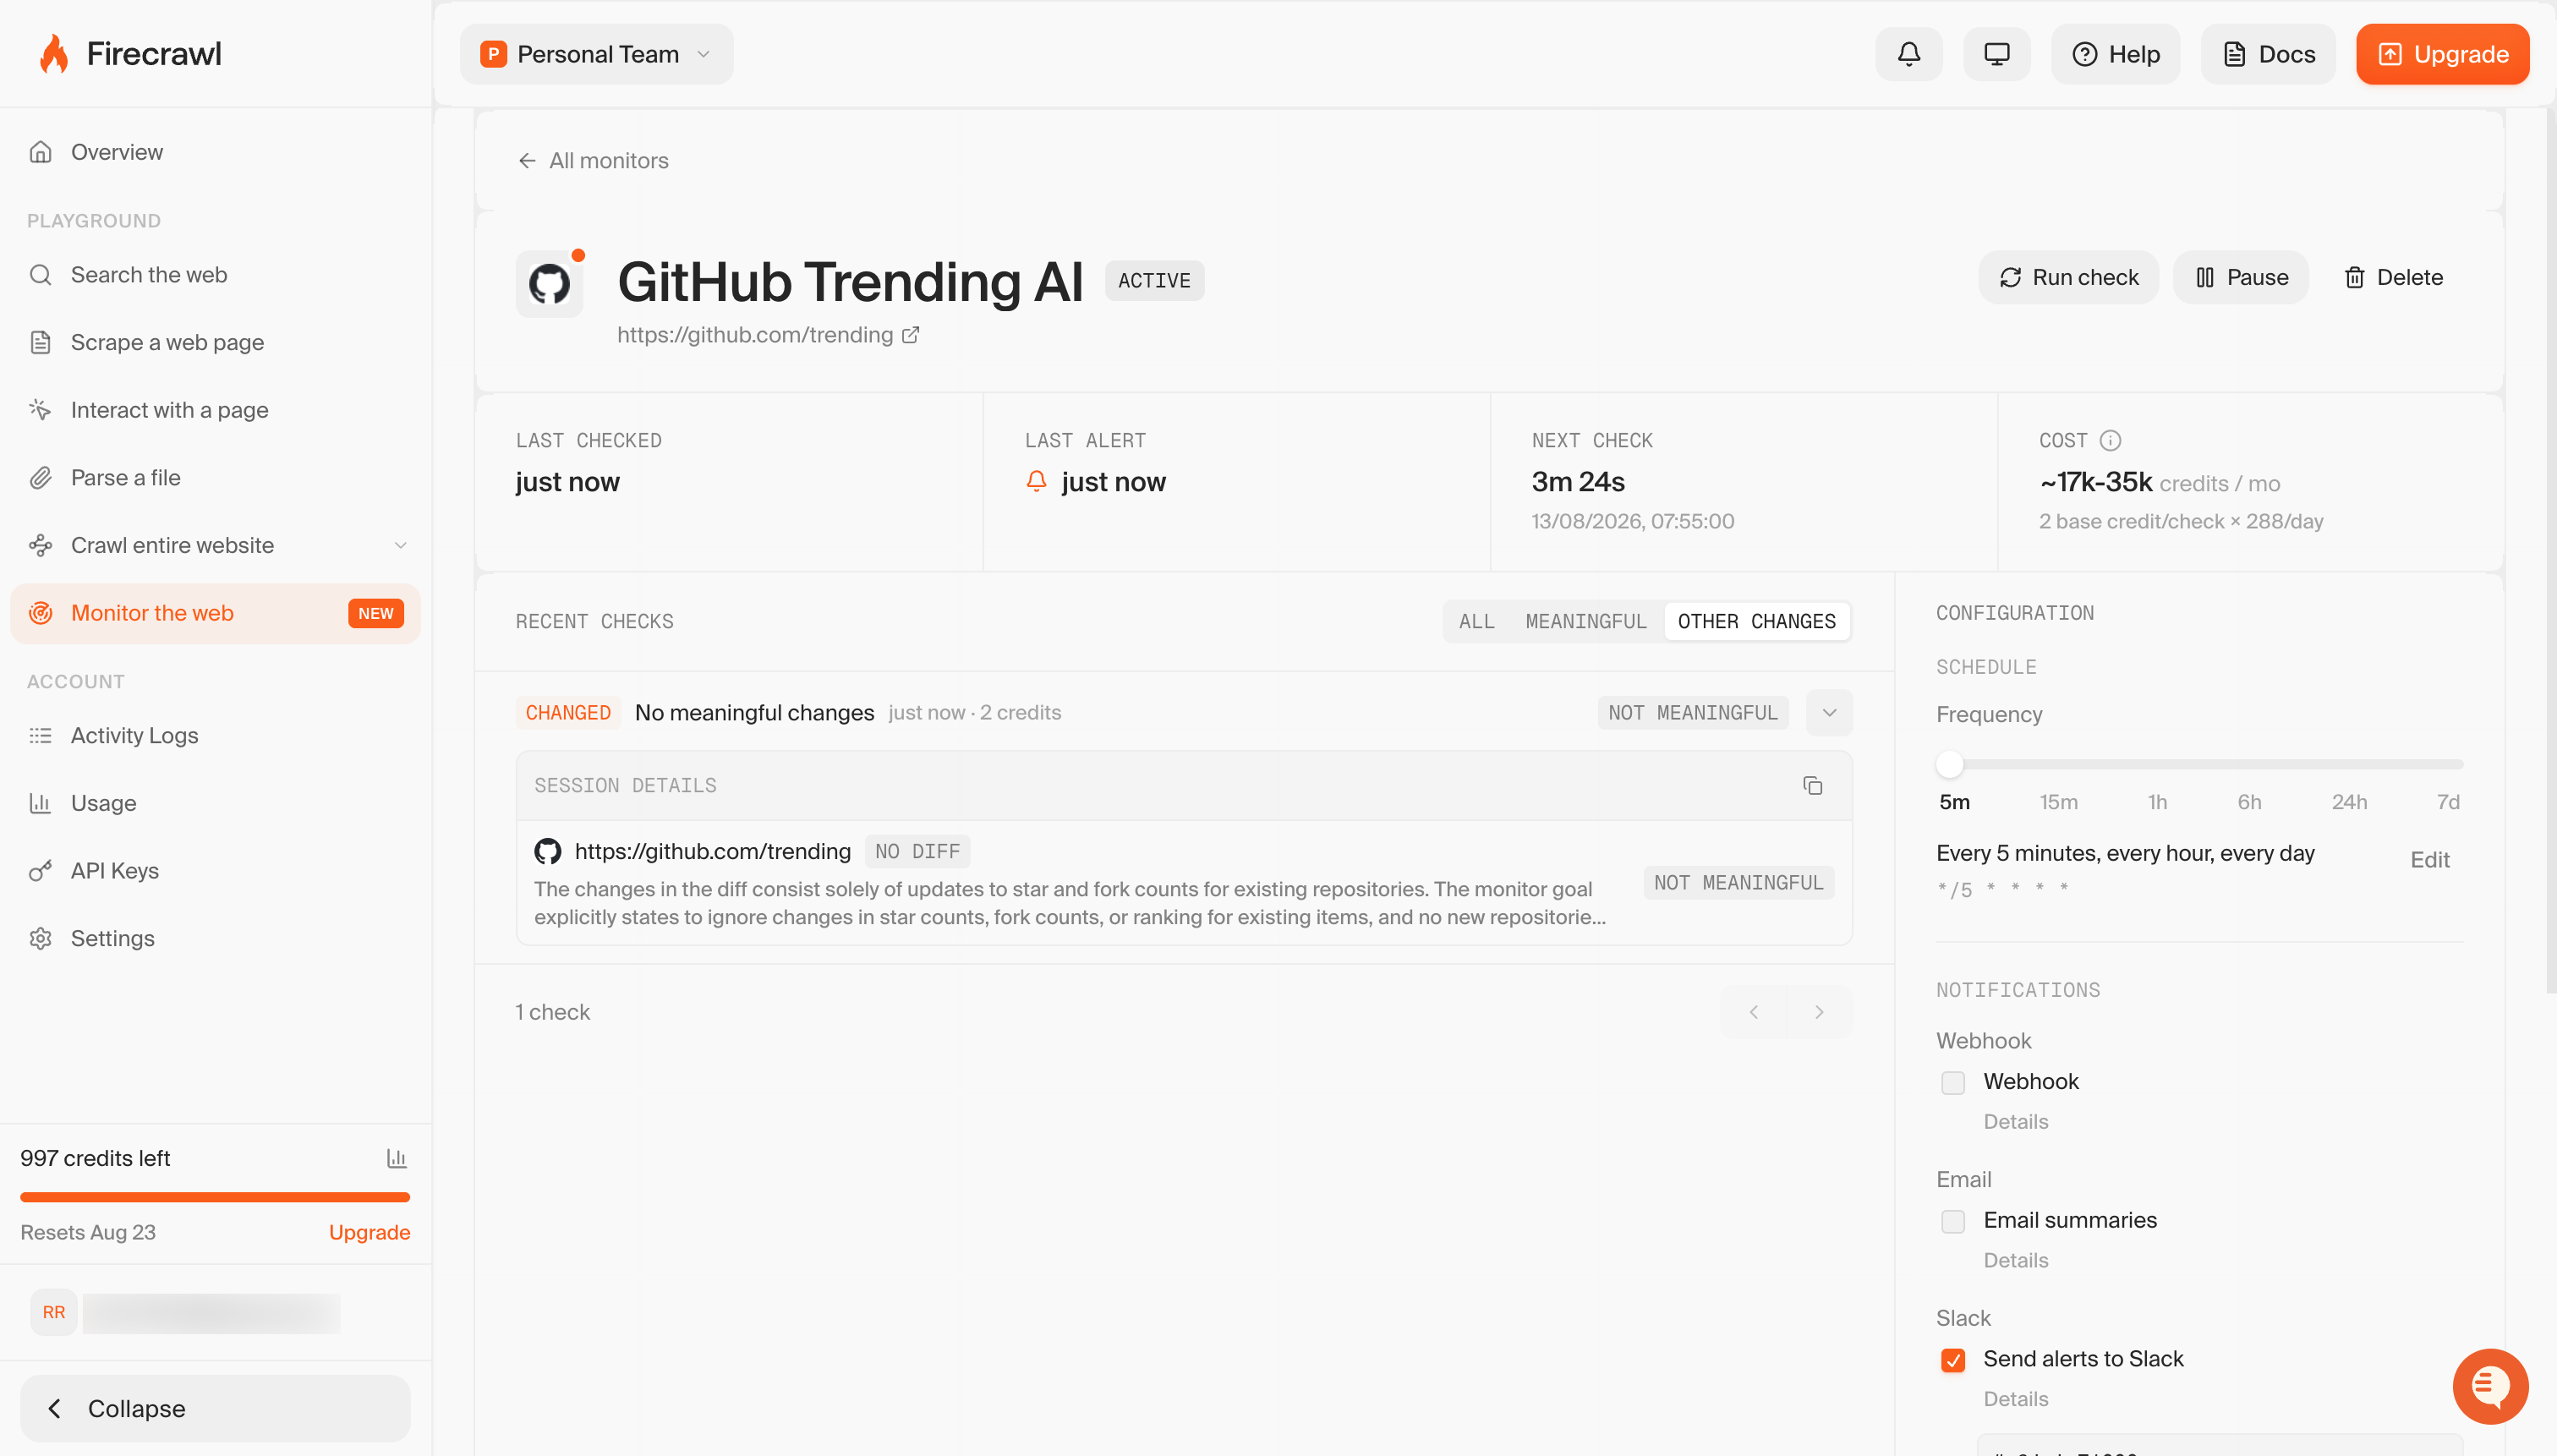This screenshot has width=2557, height=1456.
Task: Click the orange Upgrade button in header
Action: [x=2442, y=54]
